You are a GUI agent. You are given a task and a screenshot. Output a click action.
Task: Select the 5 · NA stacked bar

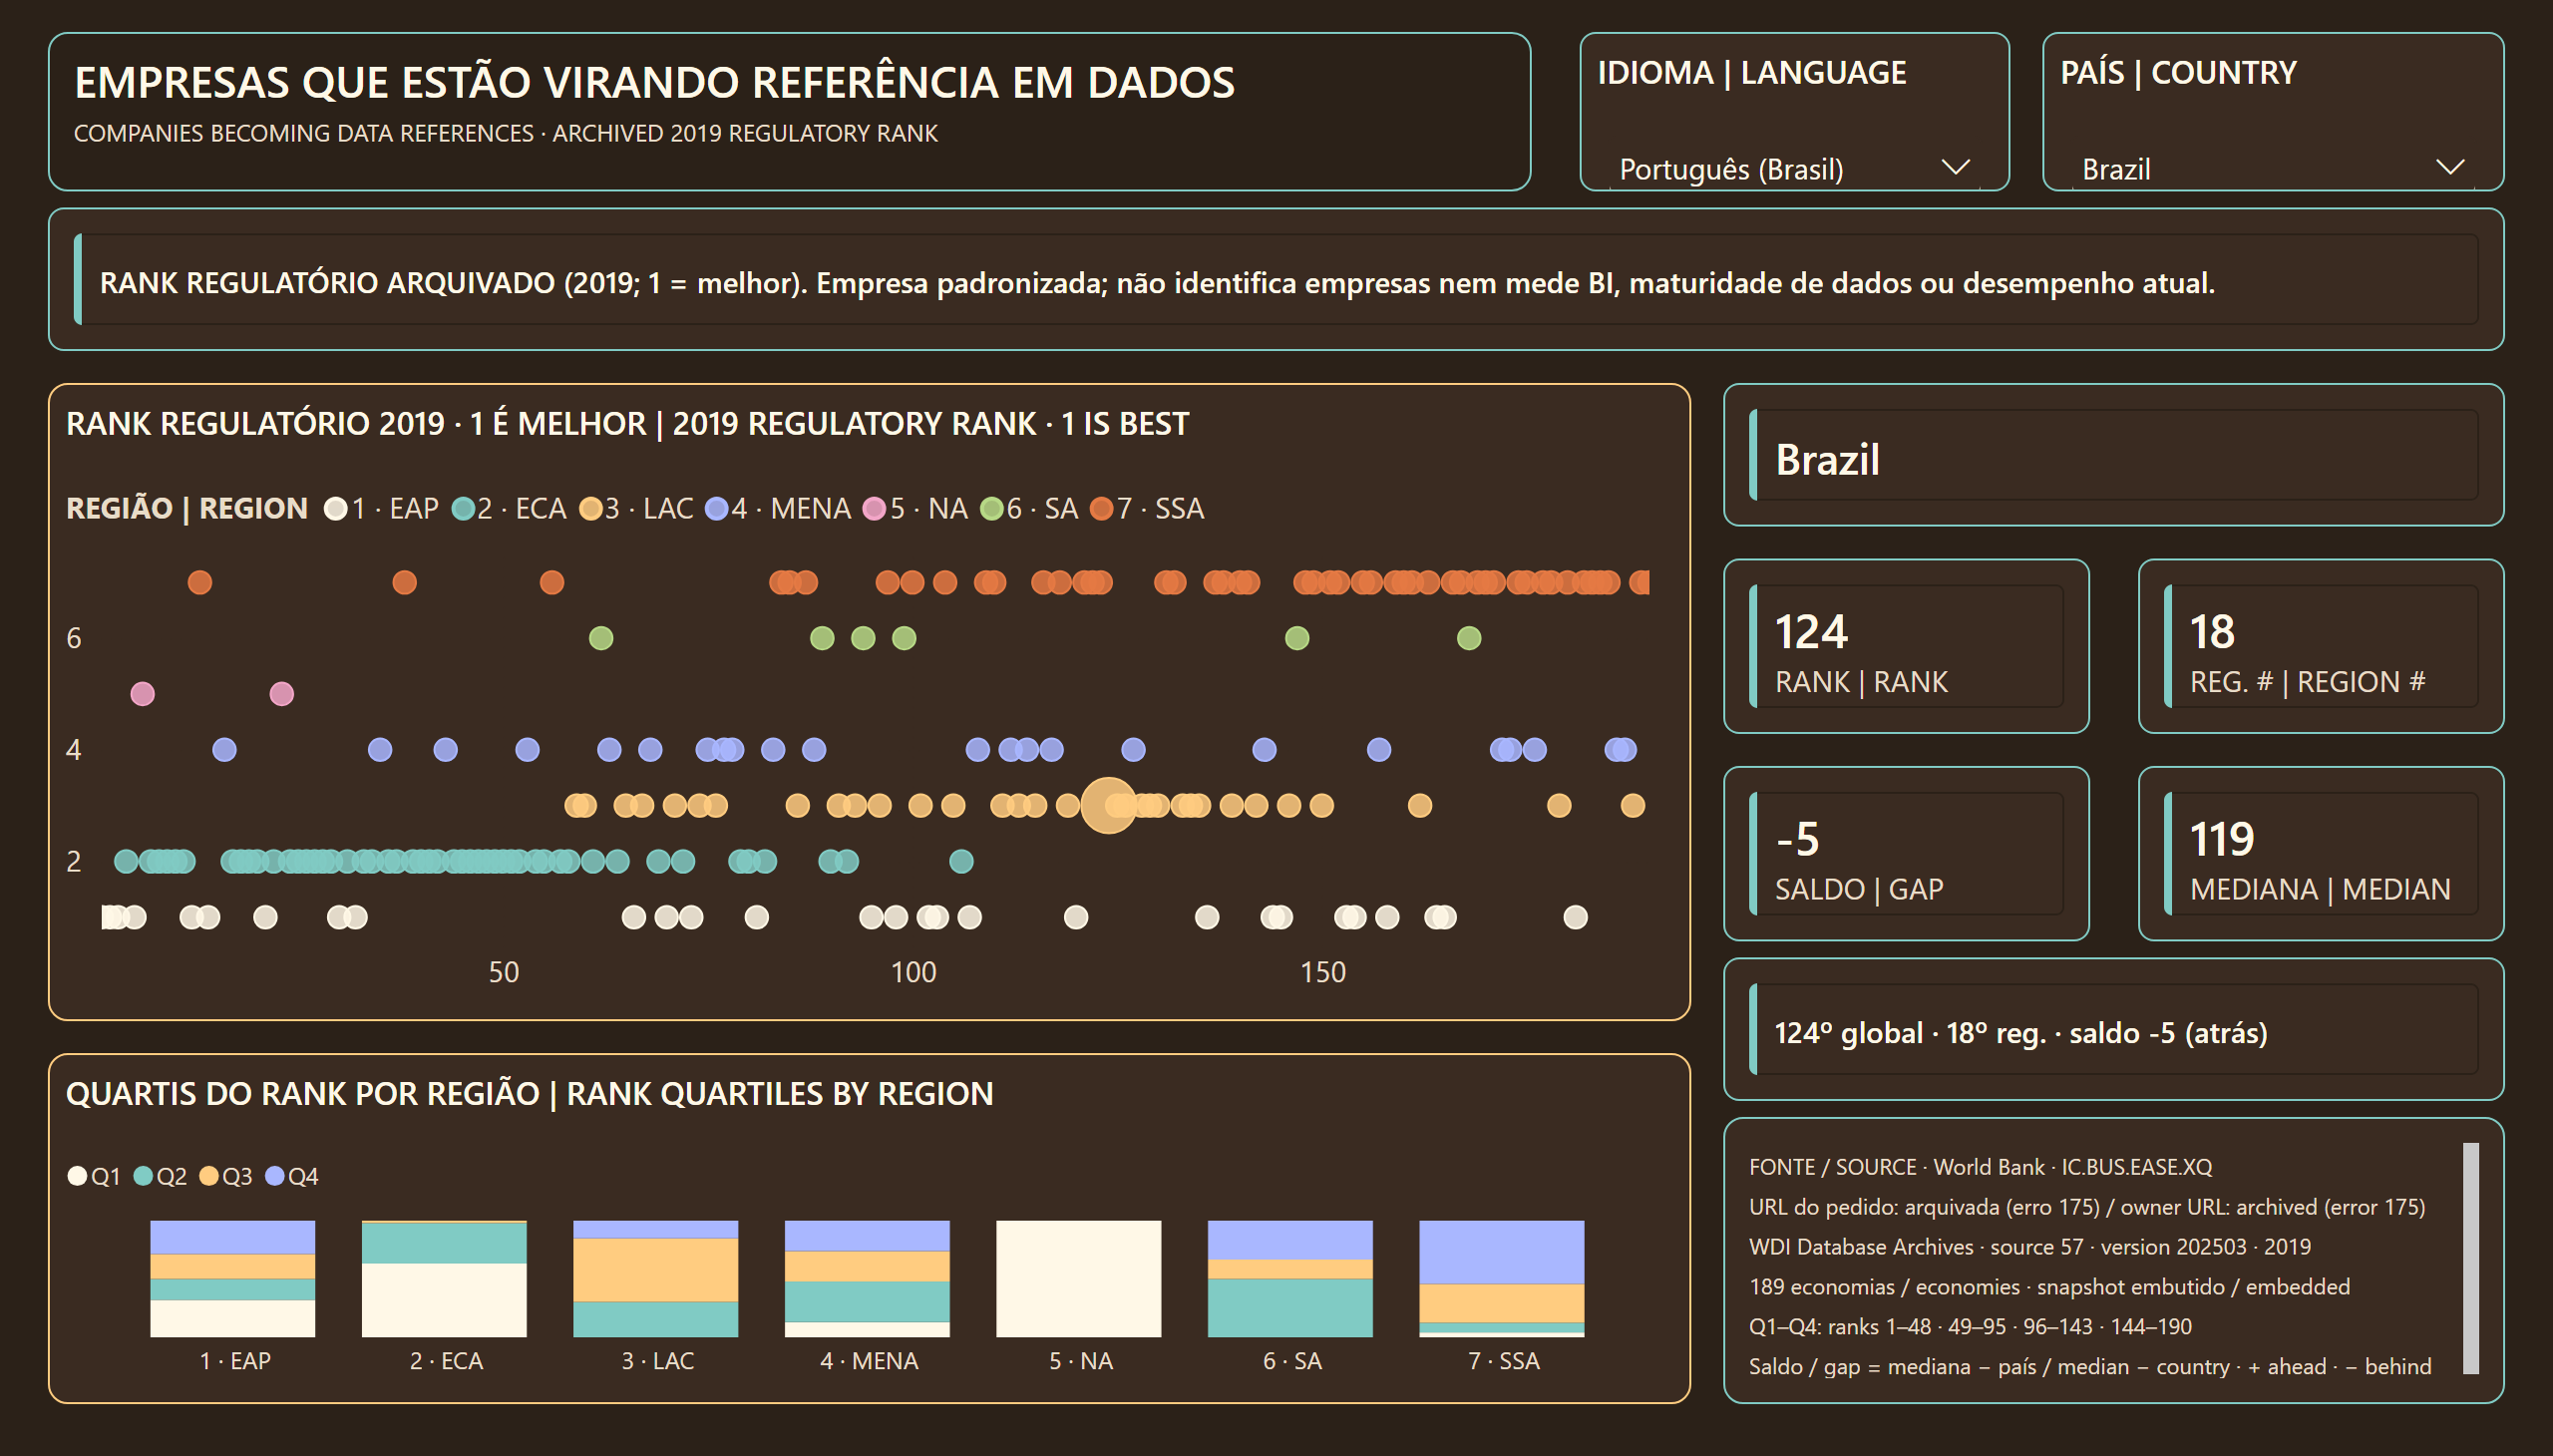pyautogui.click(x=1078, y=1278)
